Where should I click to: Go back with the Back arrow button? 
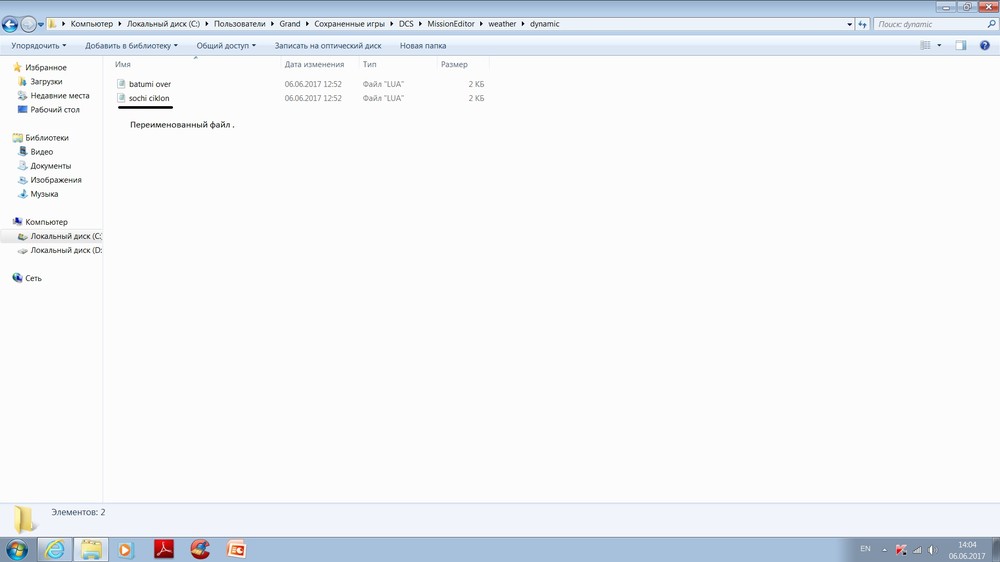coord(10,24)
